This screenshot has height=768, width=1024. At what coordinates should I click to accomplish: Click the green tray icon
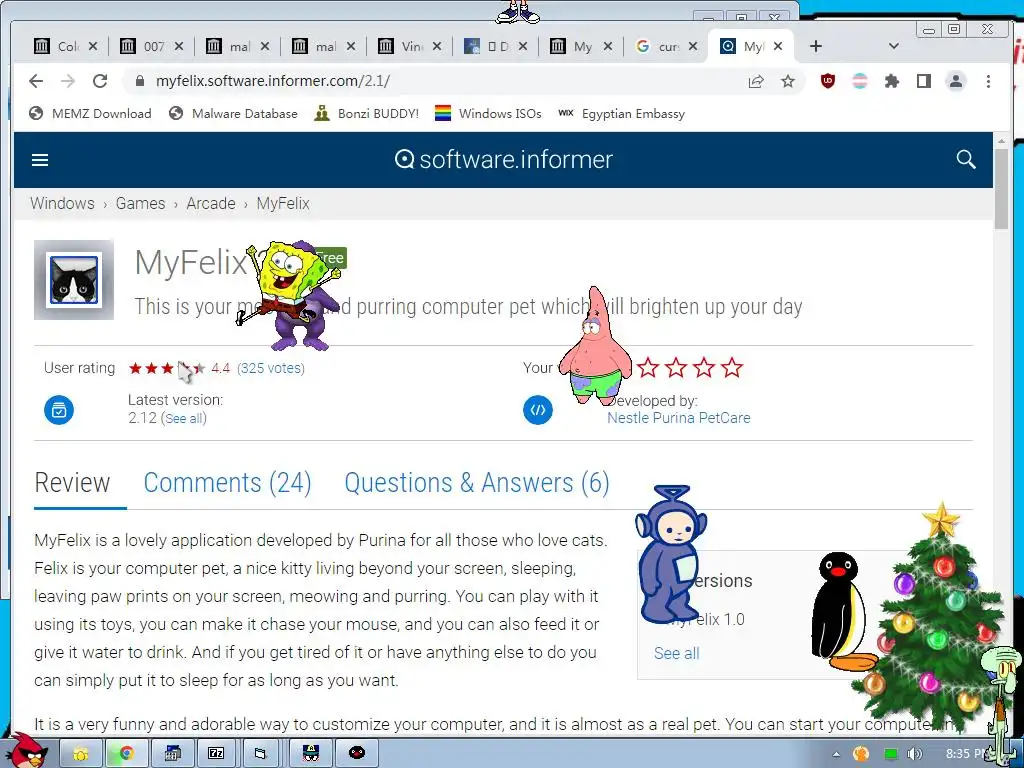click(890, 754)
